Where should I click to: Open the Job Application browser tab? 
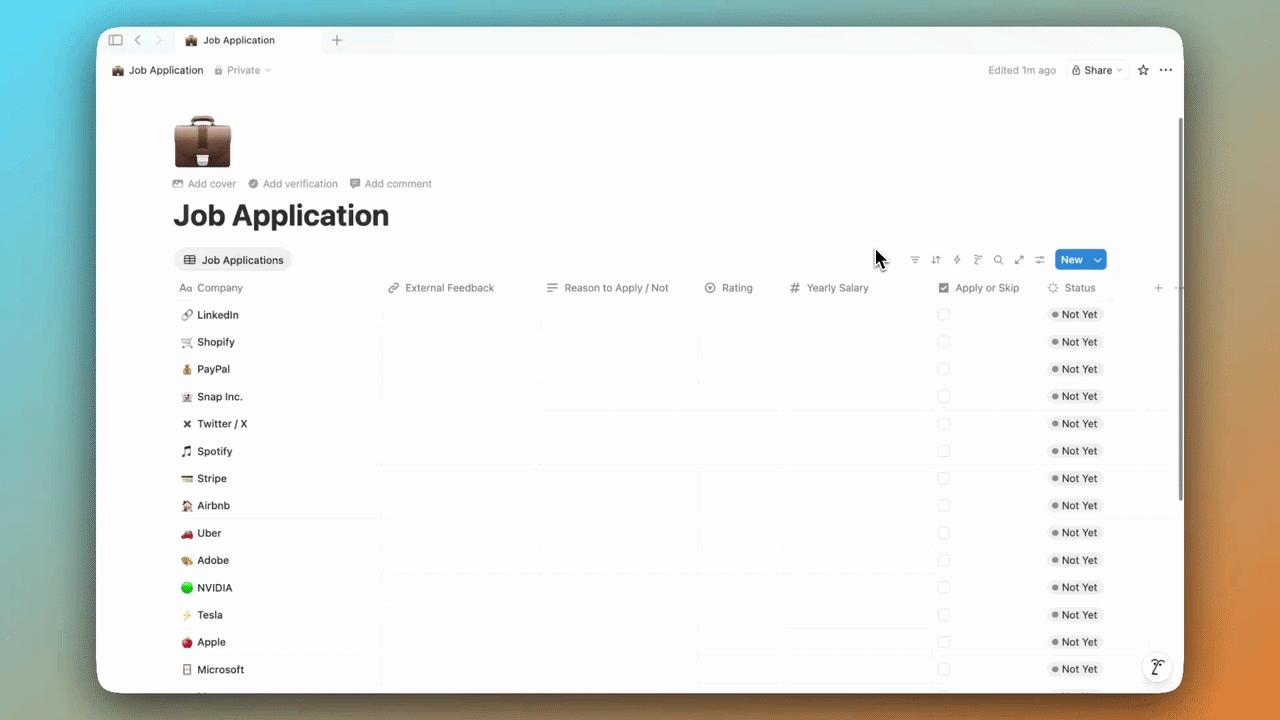point(248,40)
